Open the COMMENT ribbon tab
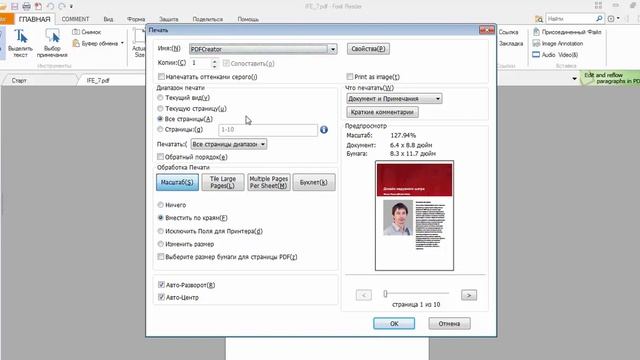This screenshot has width=640, height=360. 75,19
